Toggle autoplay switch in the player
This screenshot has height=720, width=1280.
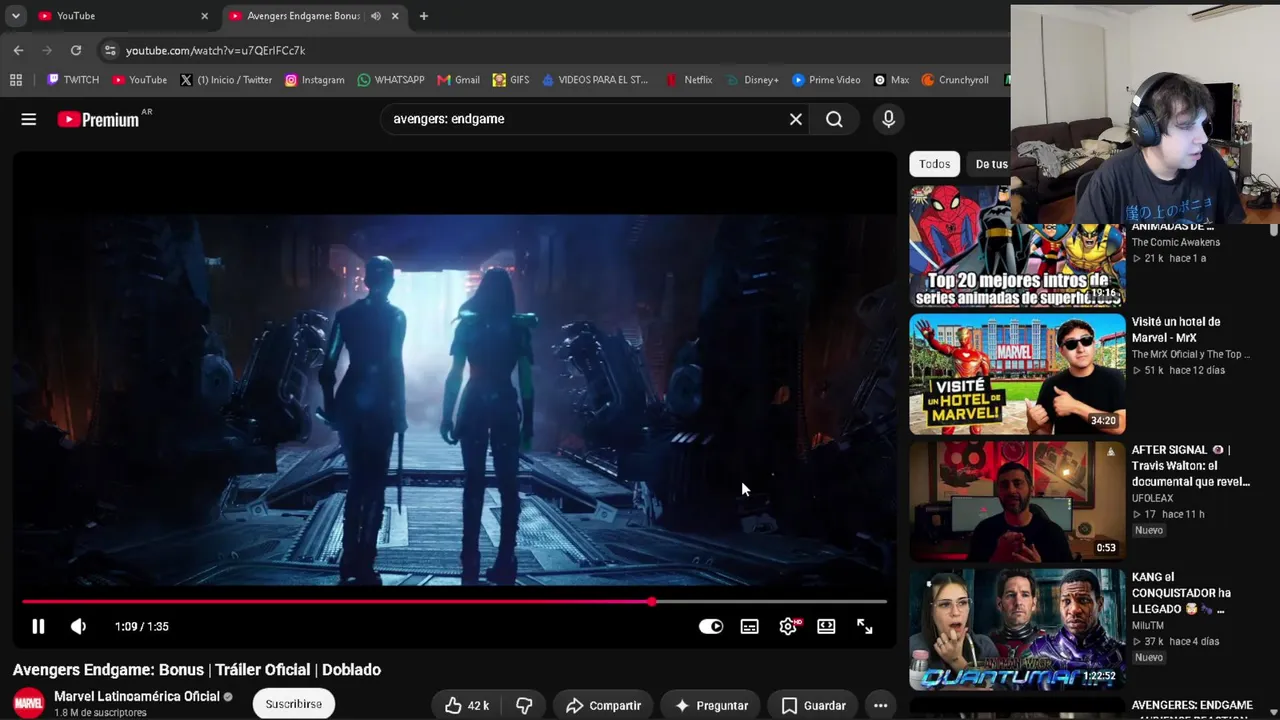click(711, 627)
